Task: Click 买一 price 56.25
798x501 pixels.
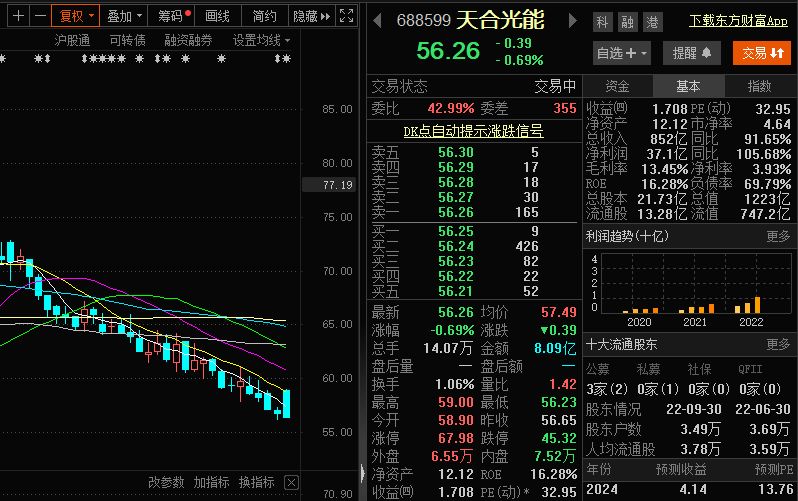Action: point(456,231)
